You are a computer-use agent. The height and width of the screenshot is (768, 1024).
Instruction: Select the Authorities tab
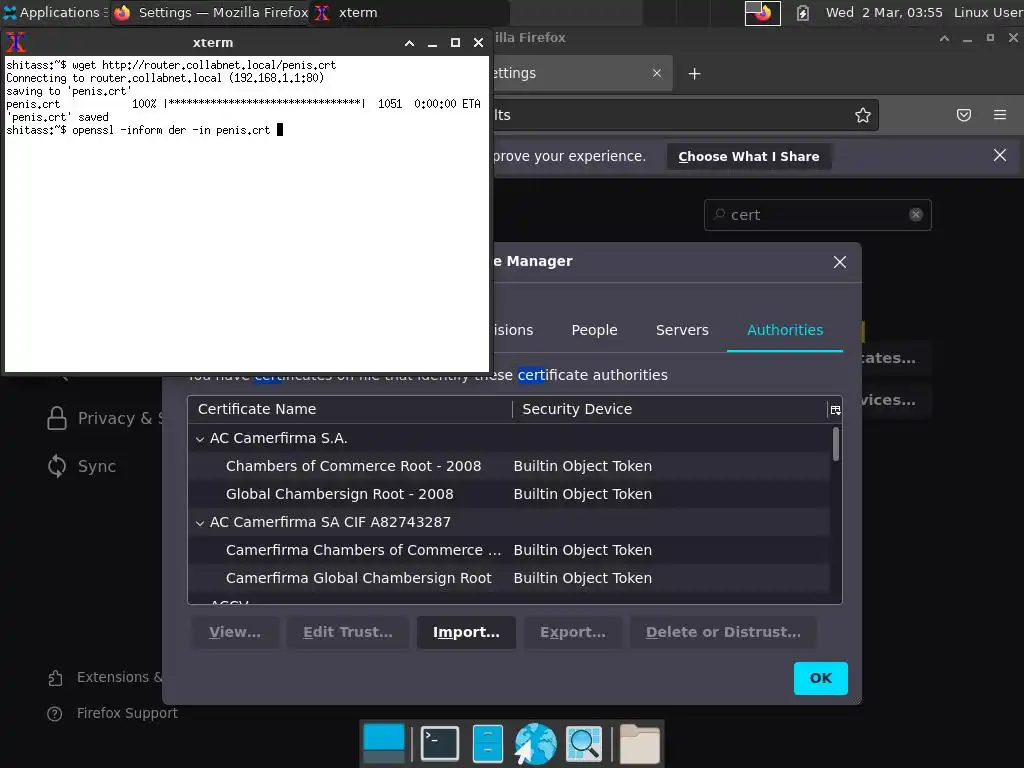(785, 330)
